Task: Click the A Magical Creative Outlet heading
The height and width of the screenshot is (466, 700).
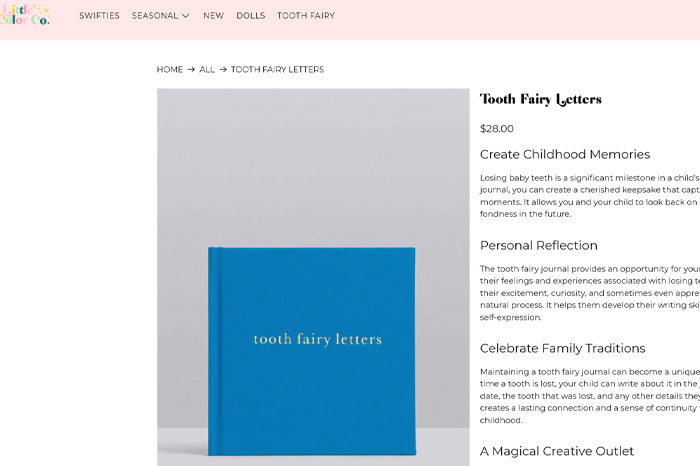Action: (557, 451)
